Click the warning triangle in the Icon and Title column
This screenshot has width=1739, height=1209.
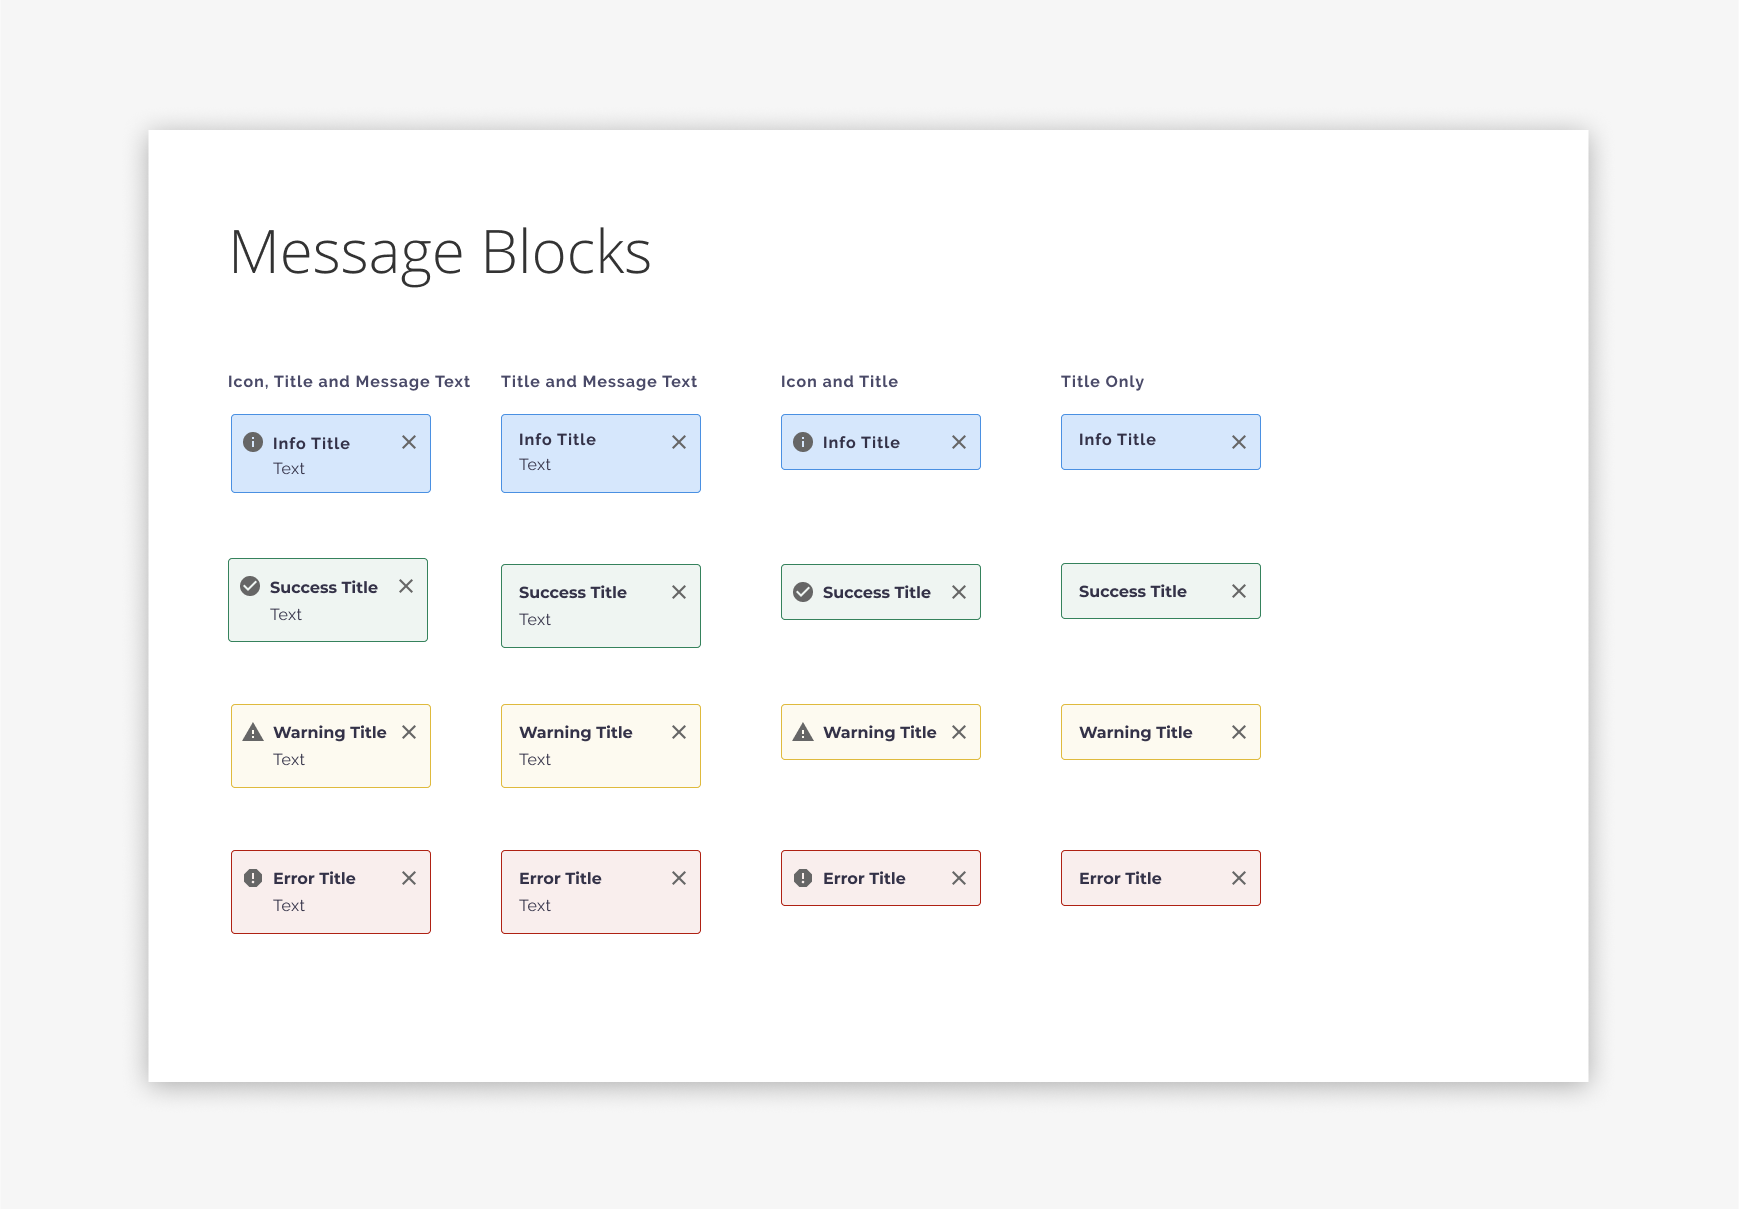click(x=803, y=732)
